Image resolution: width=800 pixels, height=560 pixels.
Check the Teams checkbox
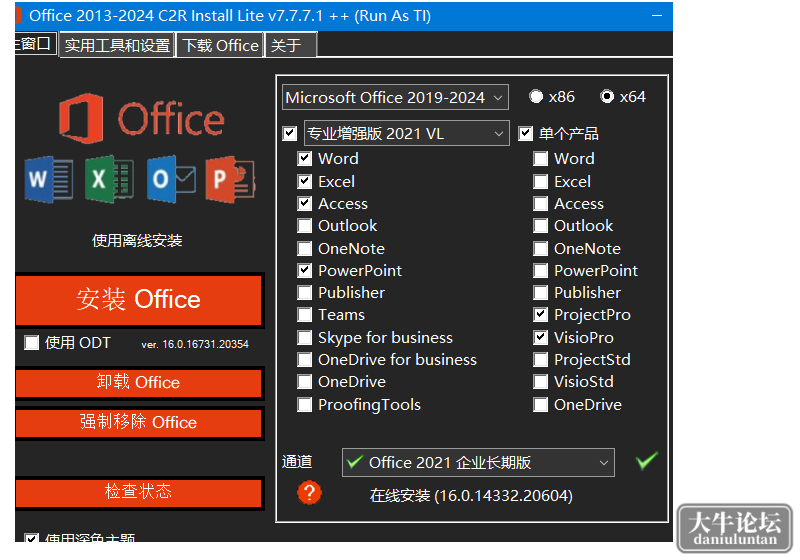305,315
